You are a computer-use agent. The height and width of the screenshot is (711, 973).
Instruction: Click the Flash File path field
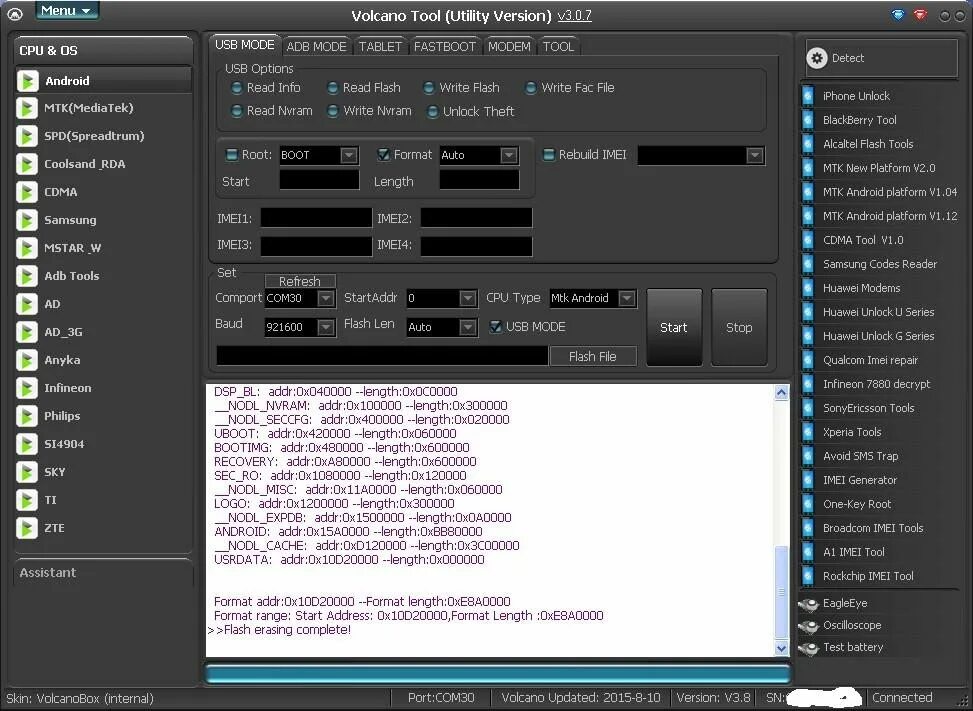382,356
